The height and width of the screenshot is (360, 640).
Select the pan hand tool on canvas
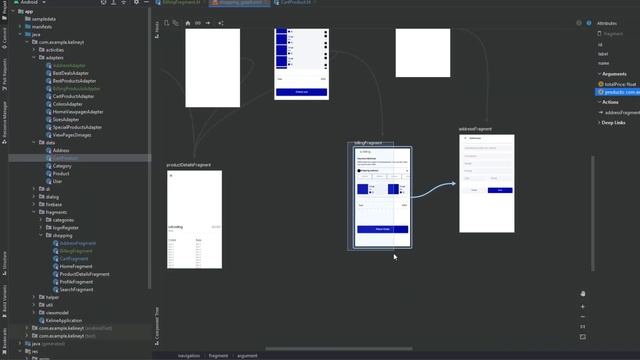(583, 294)
